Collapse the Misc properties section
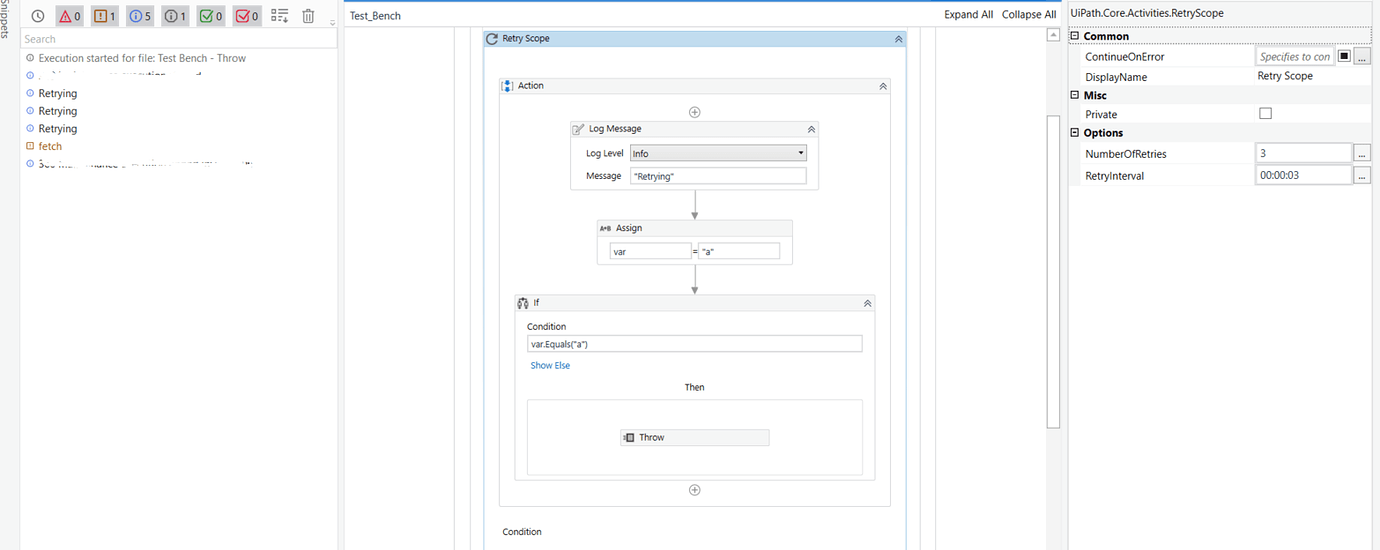 (x=1075, y=95)
